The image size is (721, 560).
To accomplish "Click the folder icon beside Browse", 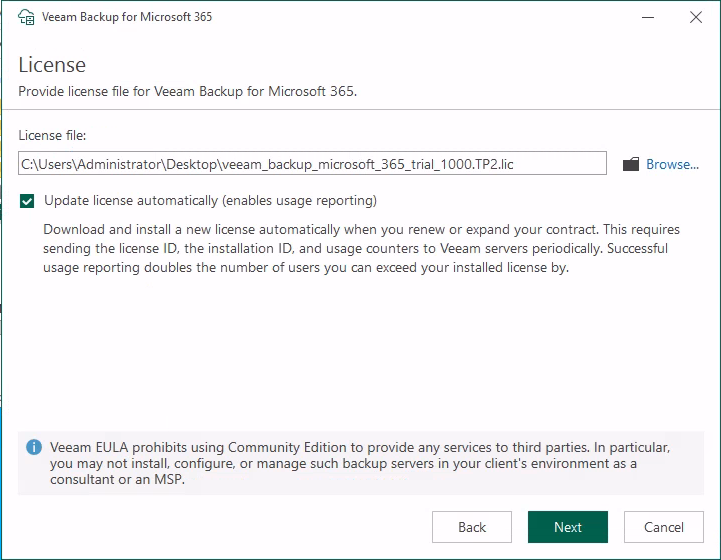I will (x=630, y=165).
